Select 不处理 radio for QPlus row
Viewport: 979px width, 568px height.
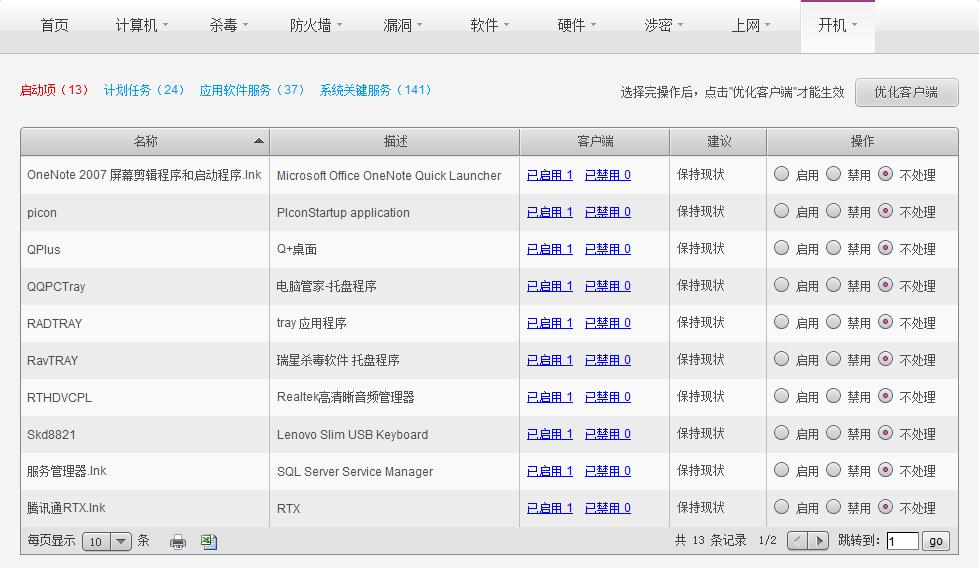885,248
